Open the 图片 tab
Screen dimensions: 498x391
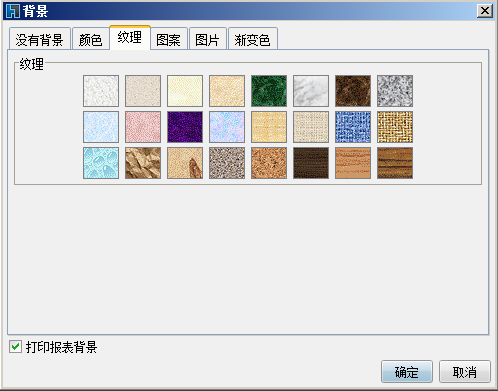[208, 39]
